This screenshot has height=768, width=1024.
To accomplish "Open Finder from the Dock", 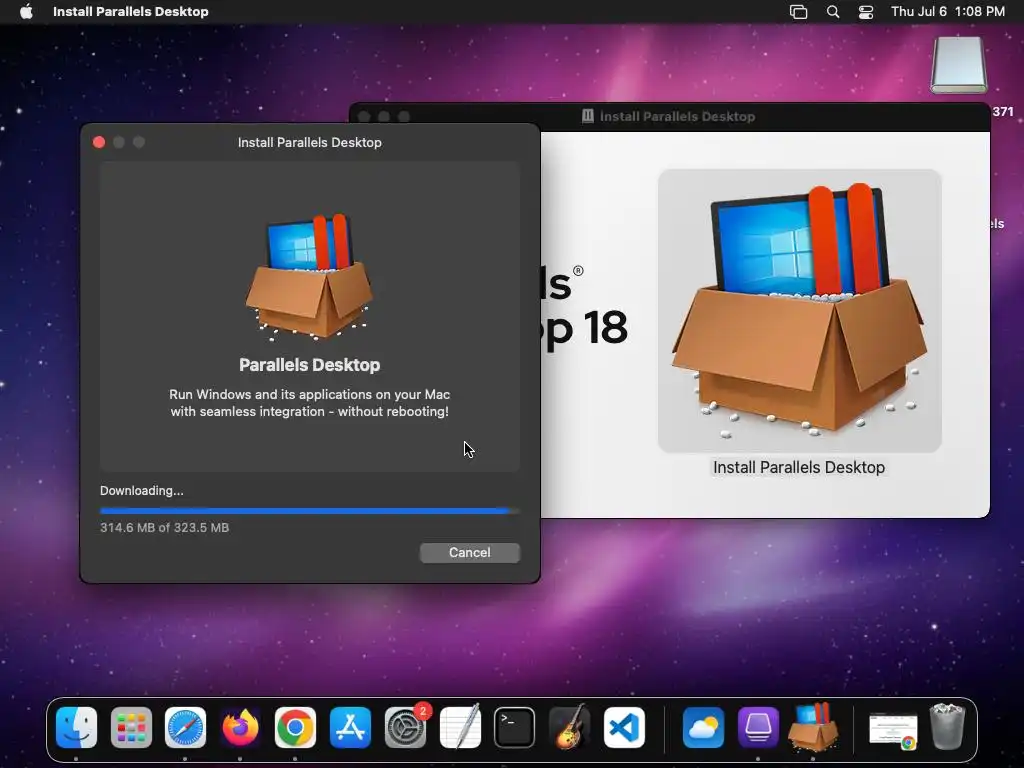I will 76,728.
